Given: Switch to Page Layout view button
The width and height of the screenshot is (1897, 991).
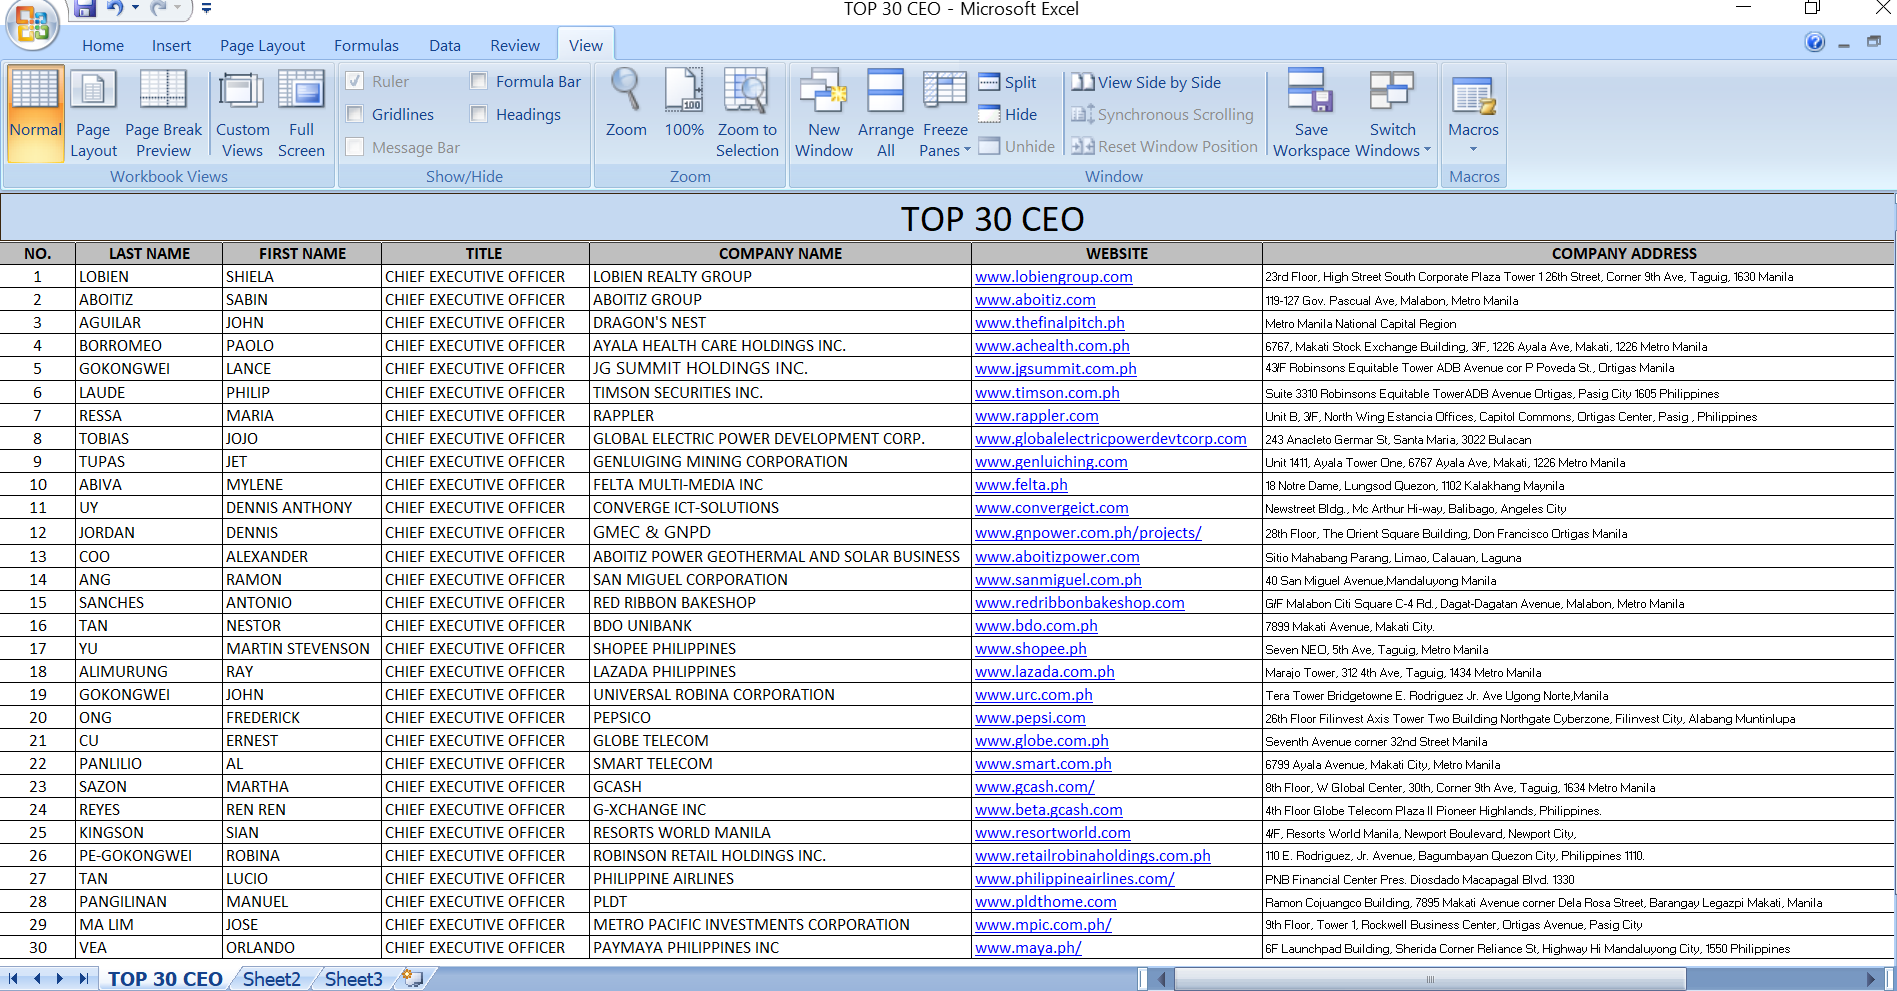Looking at the screenshot, I should coord(93,113).
